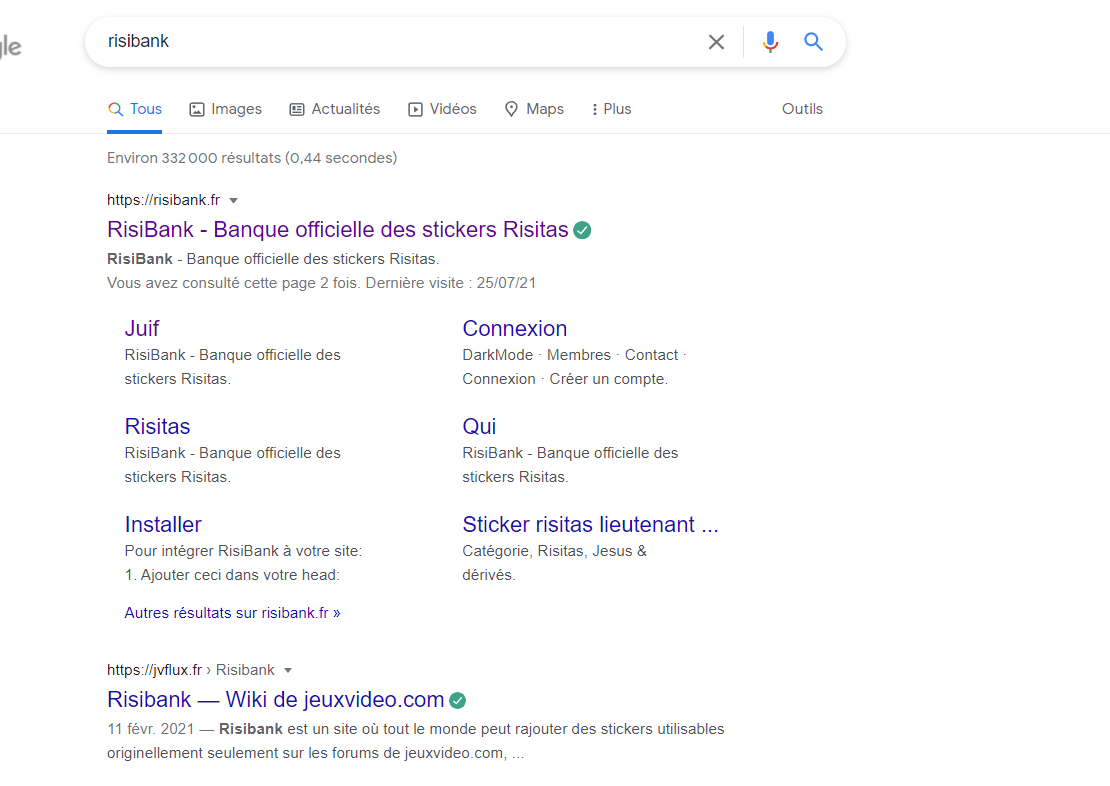This screenshot has height=786, width=1110.
Task: Open Risibank — Wiki de jeuxvideo.com result
Action: tap(275, 700)
